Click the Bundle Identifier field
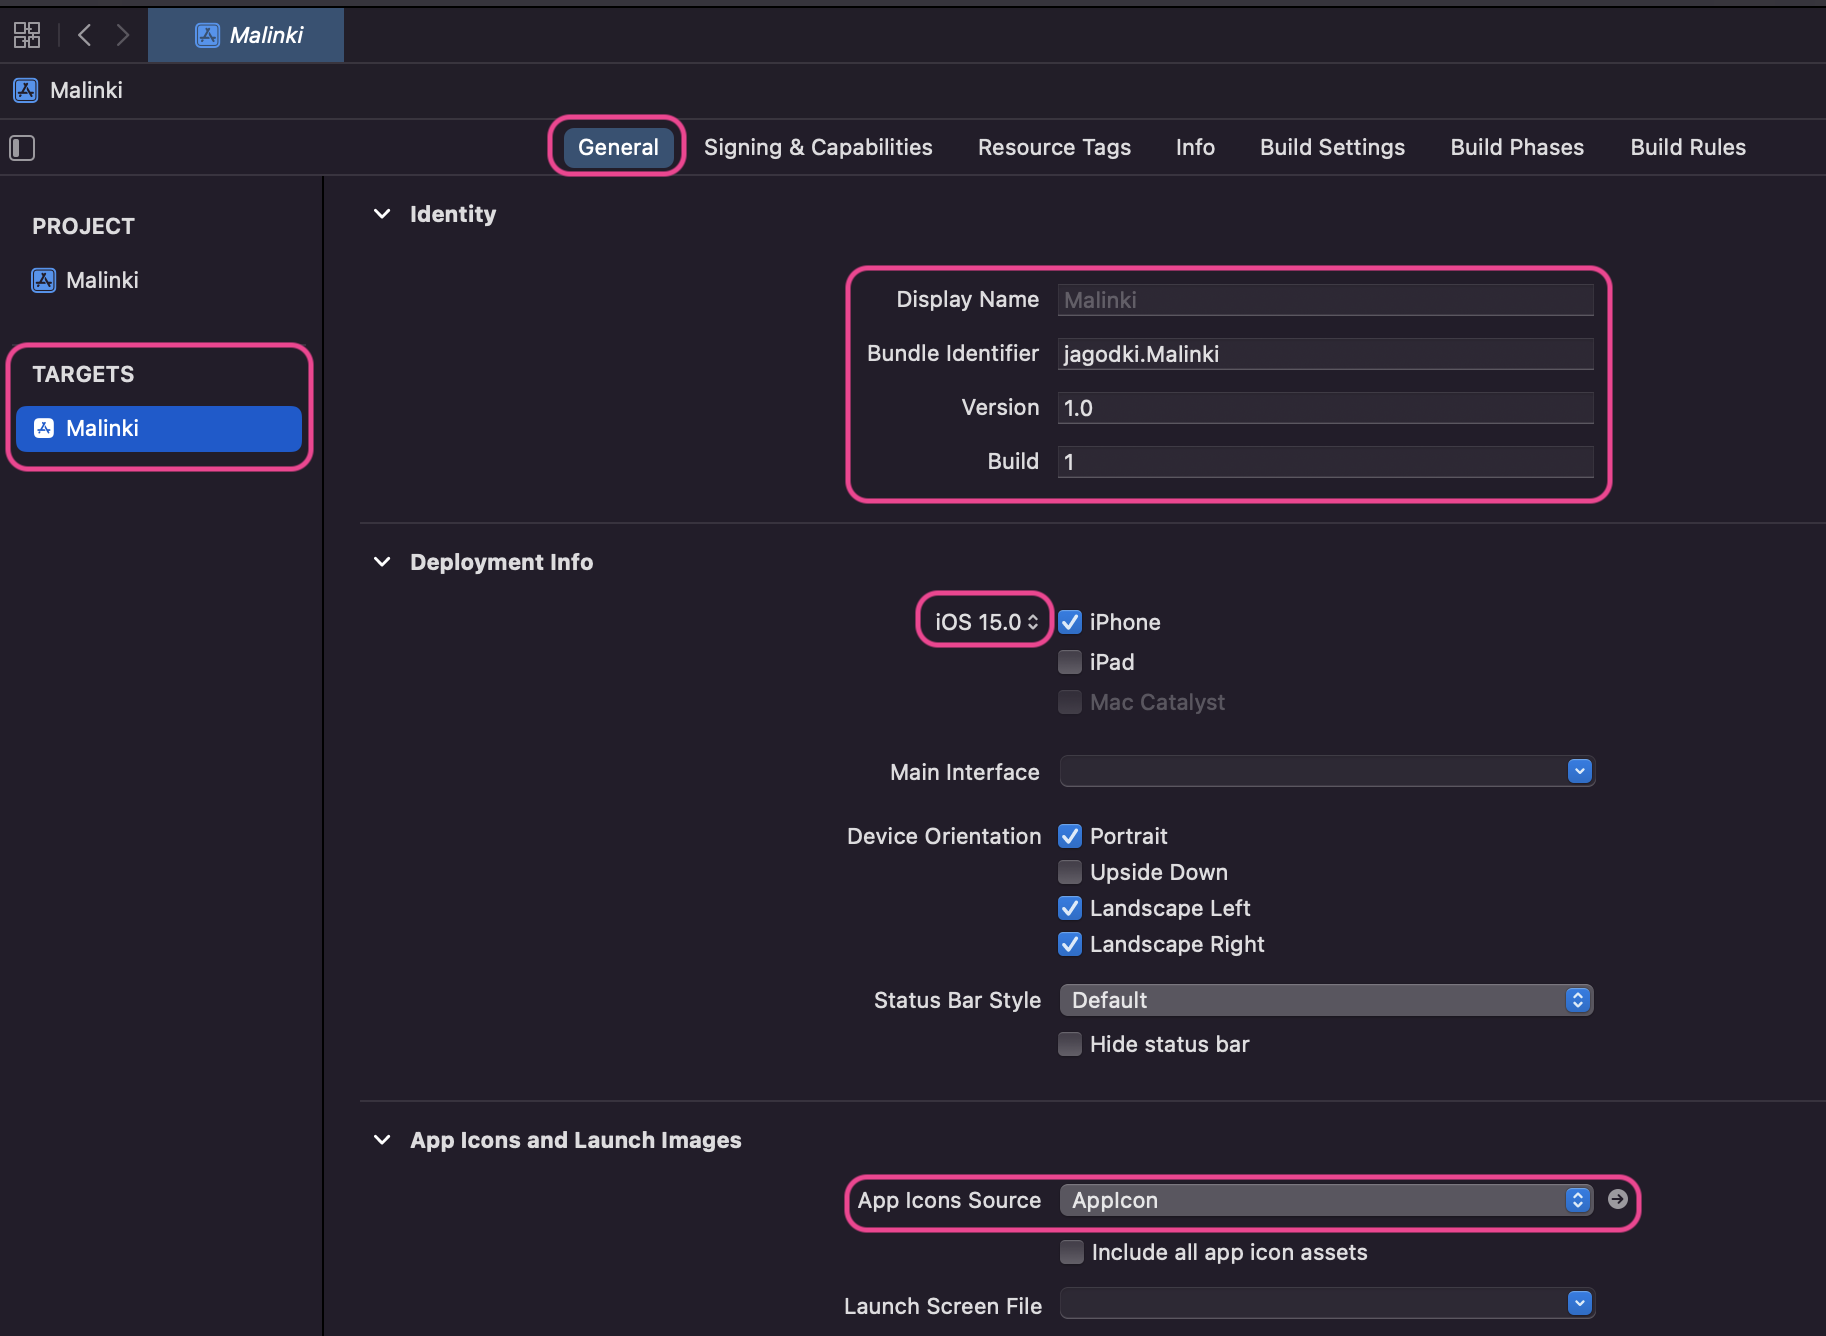This screenshot has width=1826, height=1336. (x=1325, y=354)
